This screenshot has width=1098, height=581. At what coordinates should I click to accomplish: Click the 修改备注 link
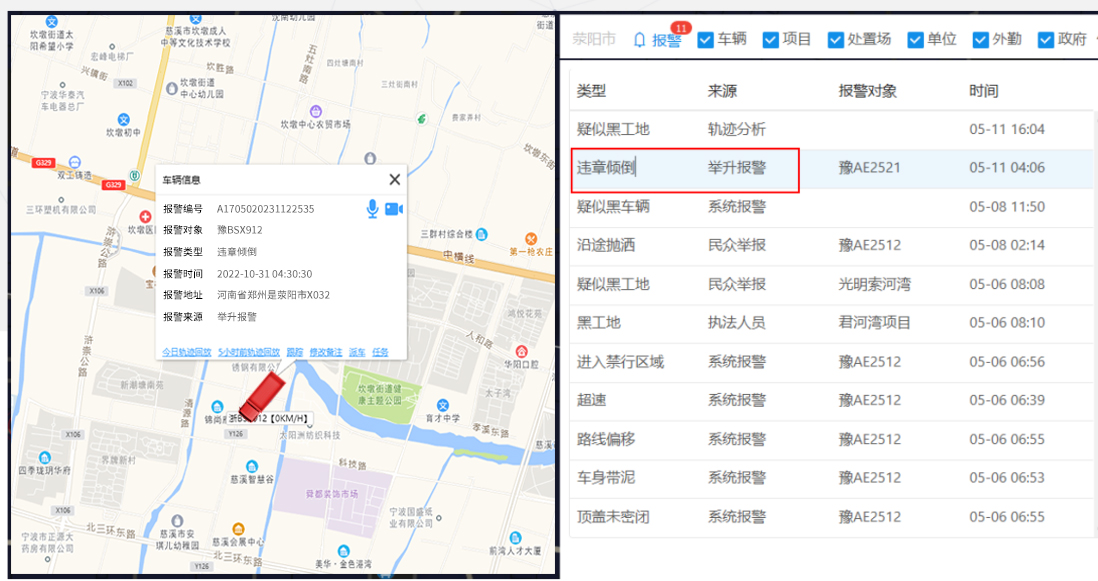click(x=325, y=352)
